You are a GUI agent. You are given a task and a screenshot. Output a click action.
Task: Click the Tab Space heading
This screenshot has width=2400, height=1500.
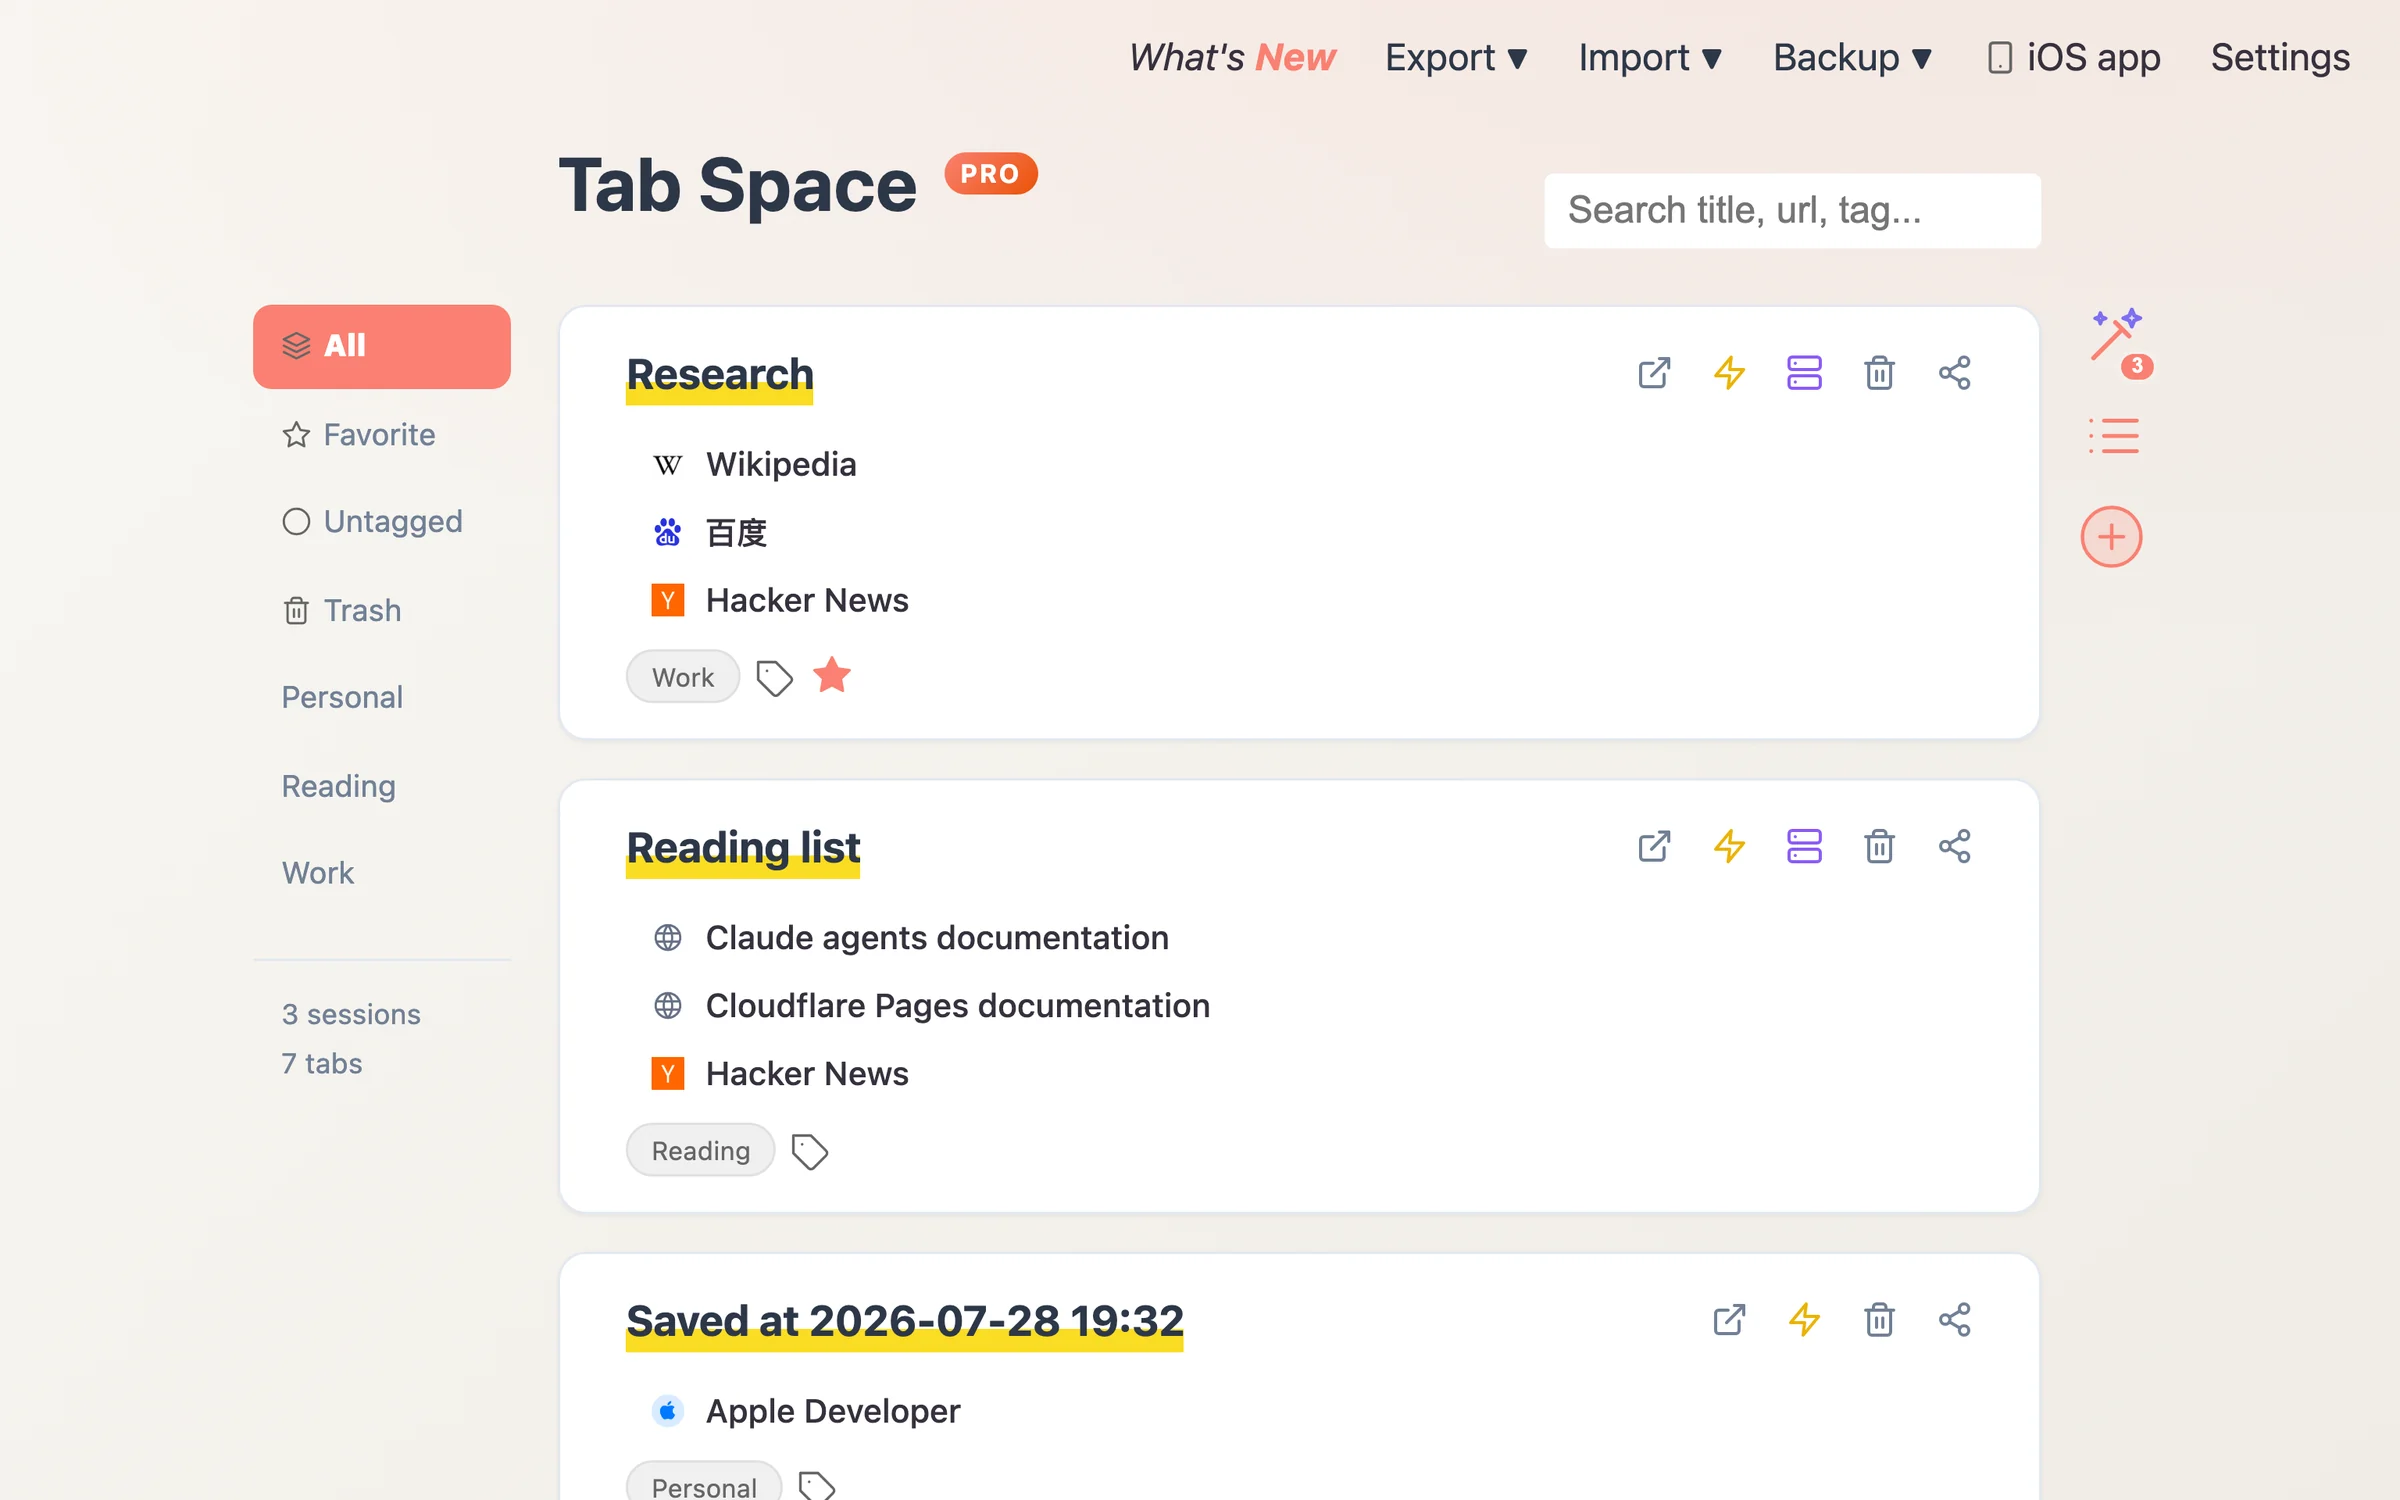click(x=737, y=186)
